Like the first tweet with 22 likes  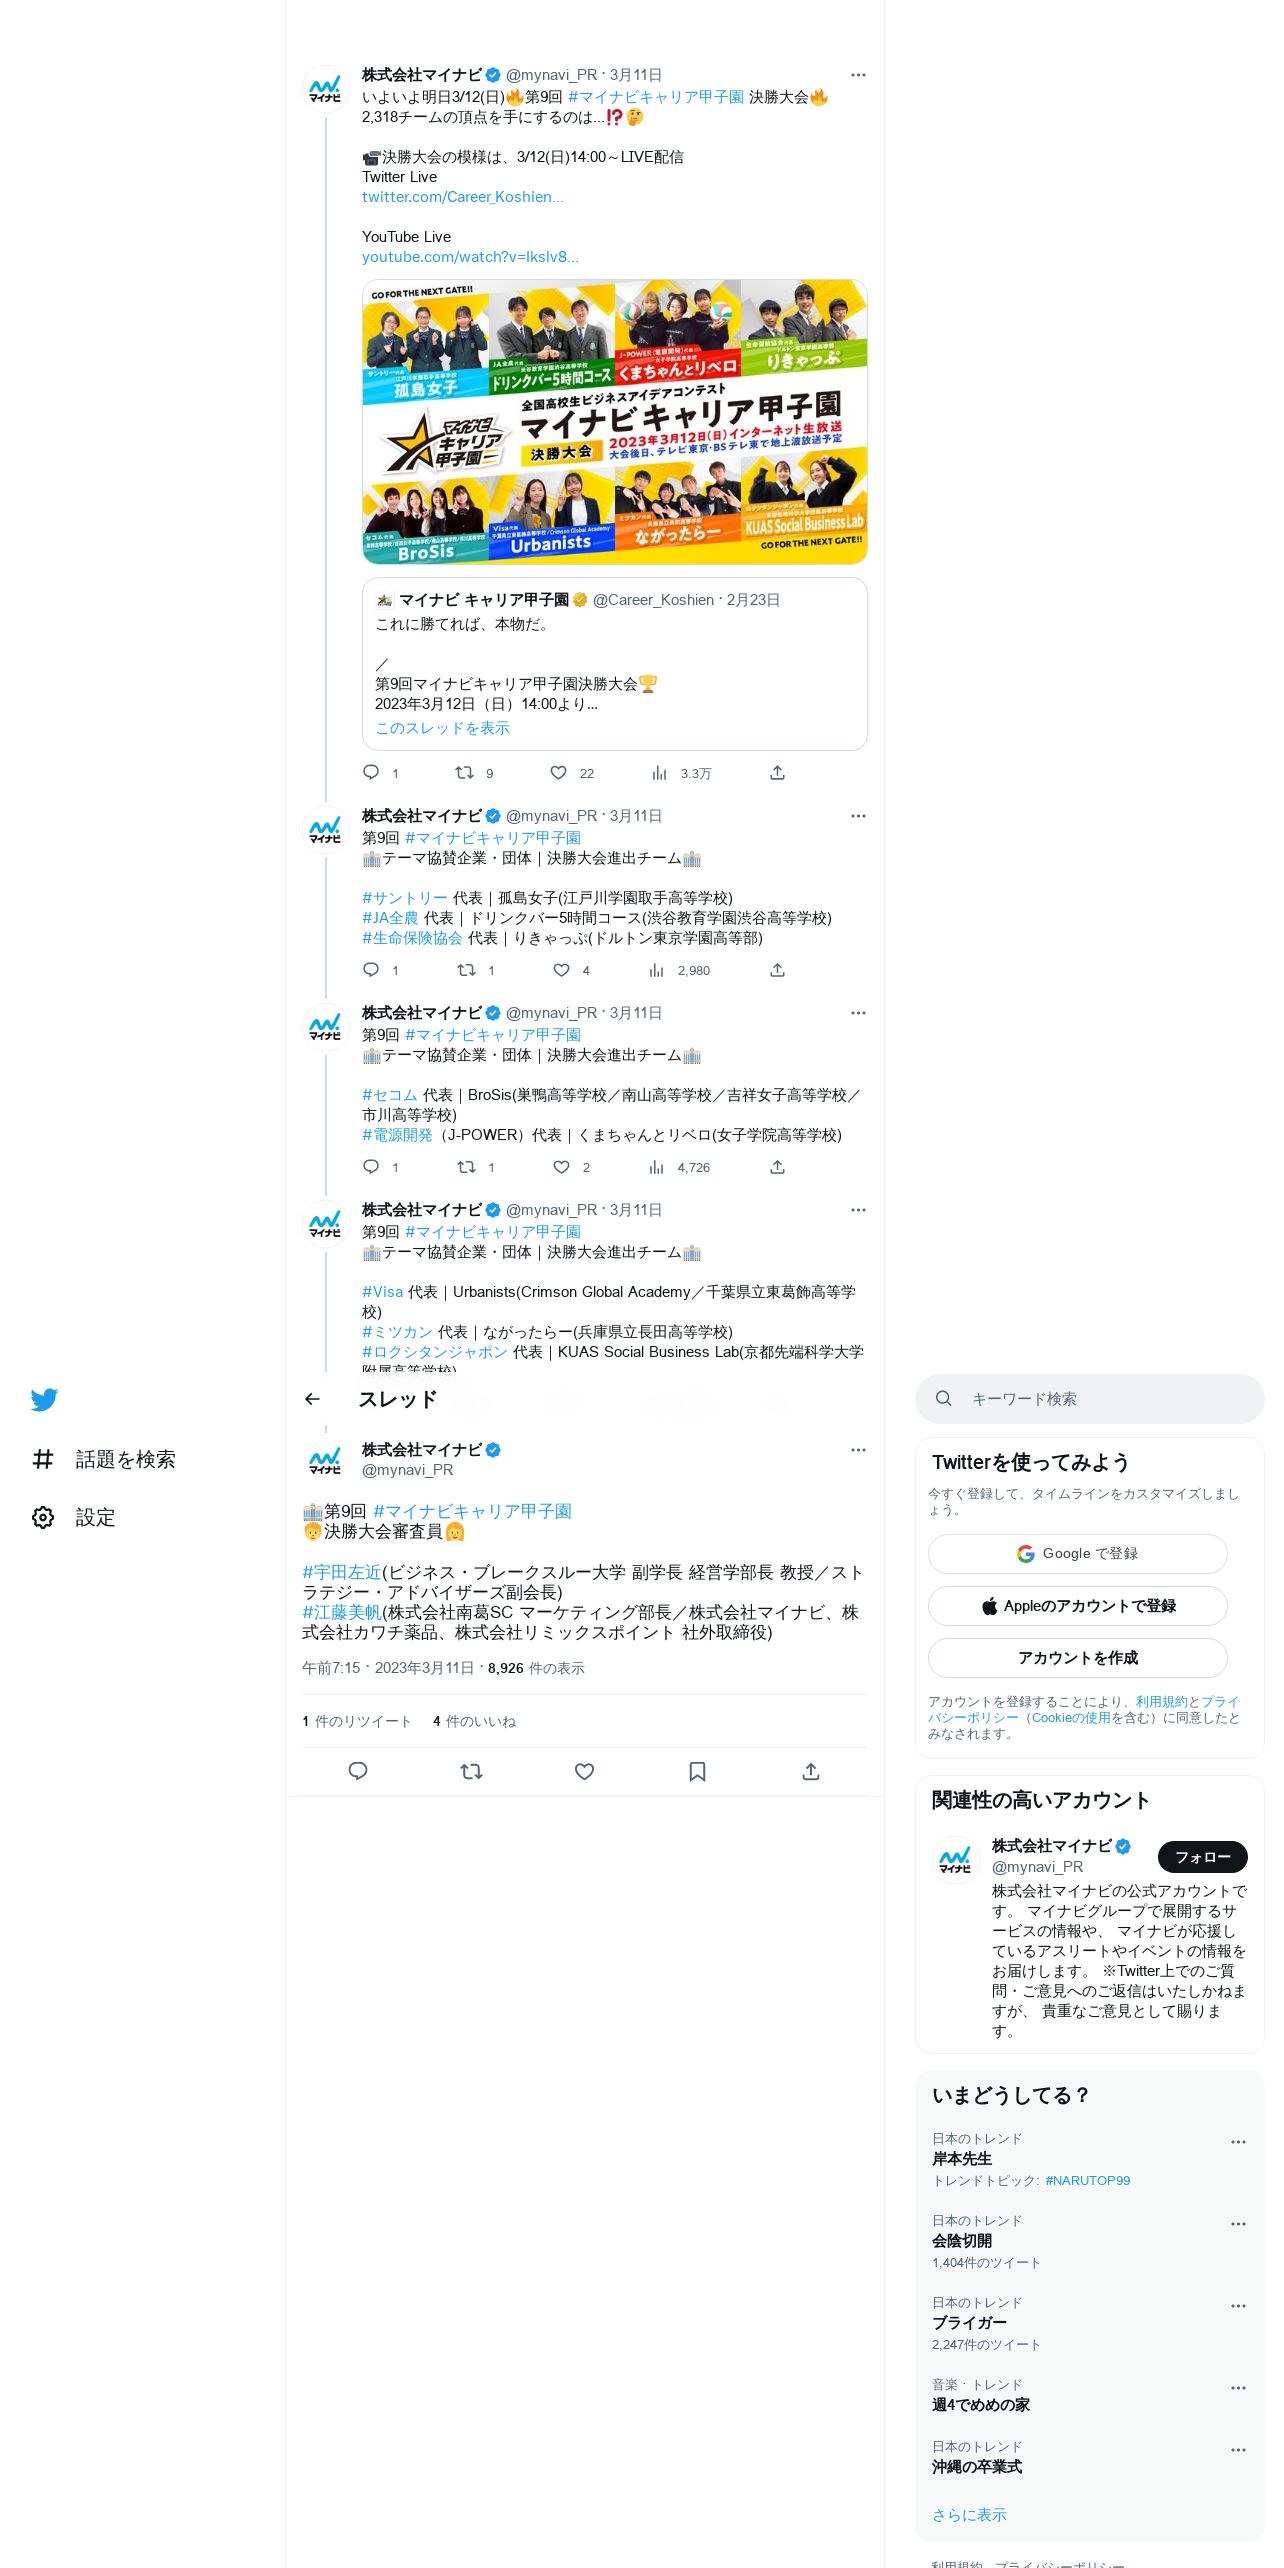click(559, 773)
